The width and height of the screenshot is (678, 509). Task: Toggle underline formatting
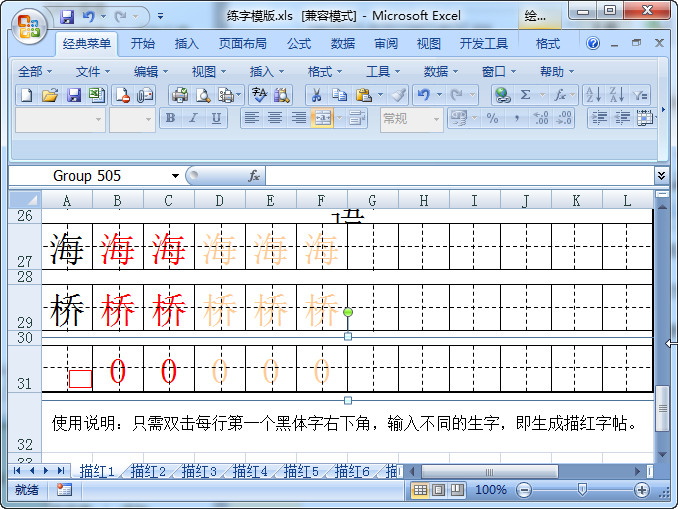pos(216,118)
